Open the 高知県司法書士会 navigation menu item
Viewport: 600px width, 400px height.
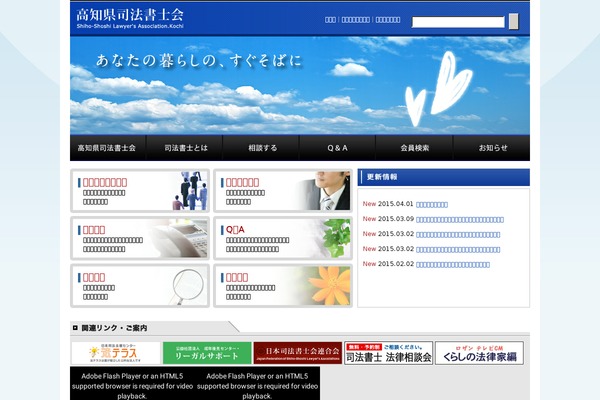108,148
